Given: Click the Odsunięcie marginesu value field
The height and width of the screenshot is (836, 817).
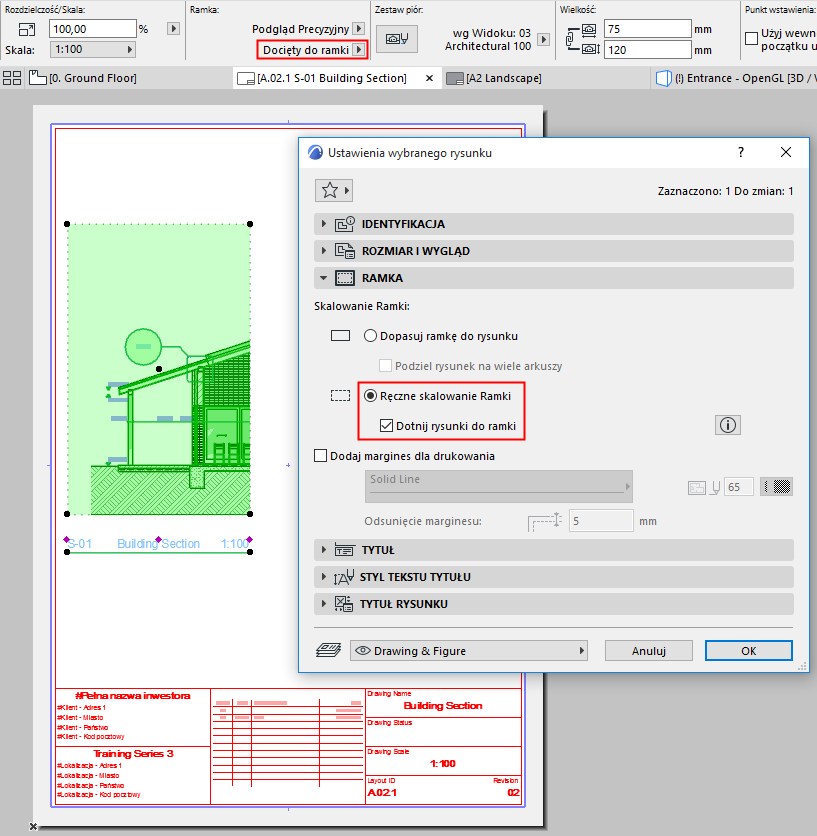Looking at the screenshot, I should pos(601,521).
